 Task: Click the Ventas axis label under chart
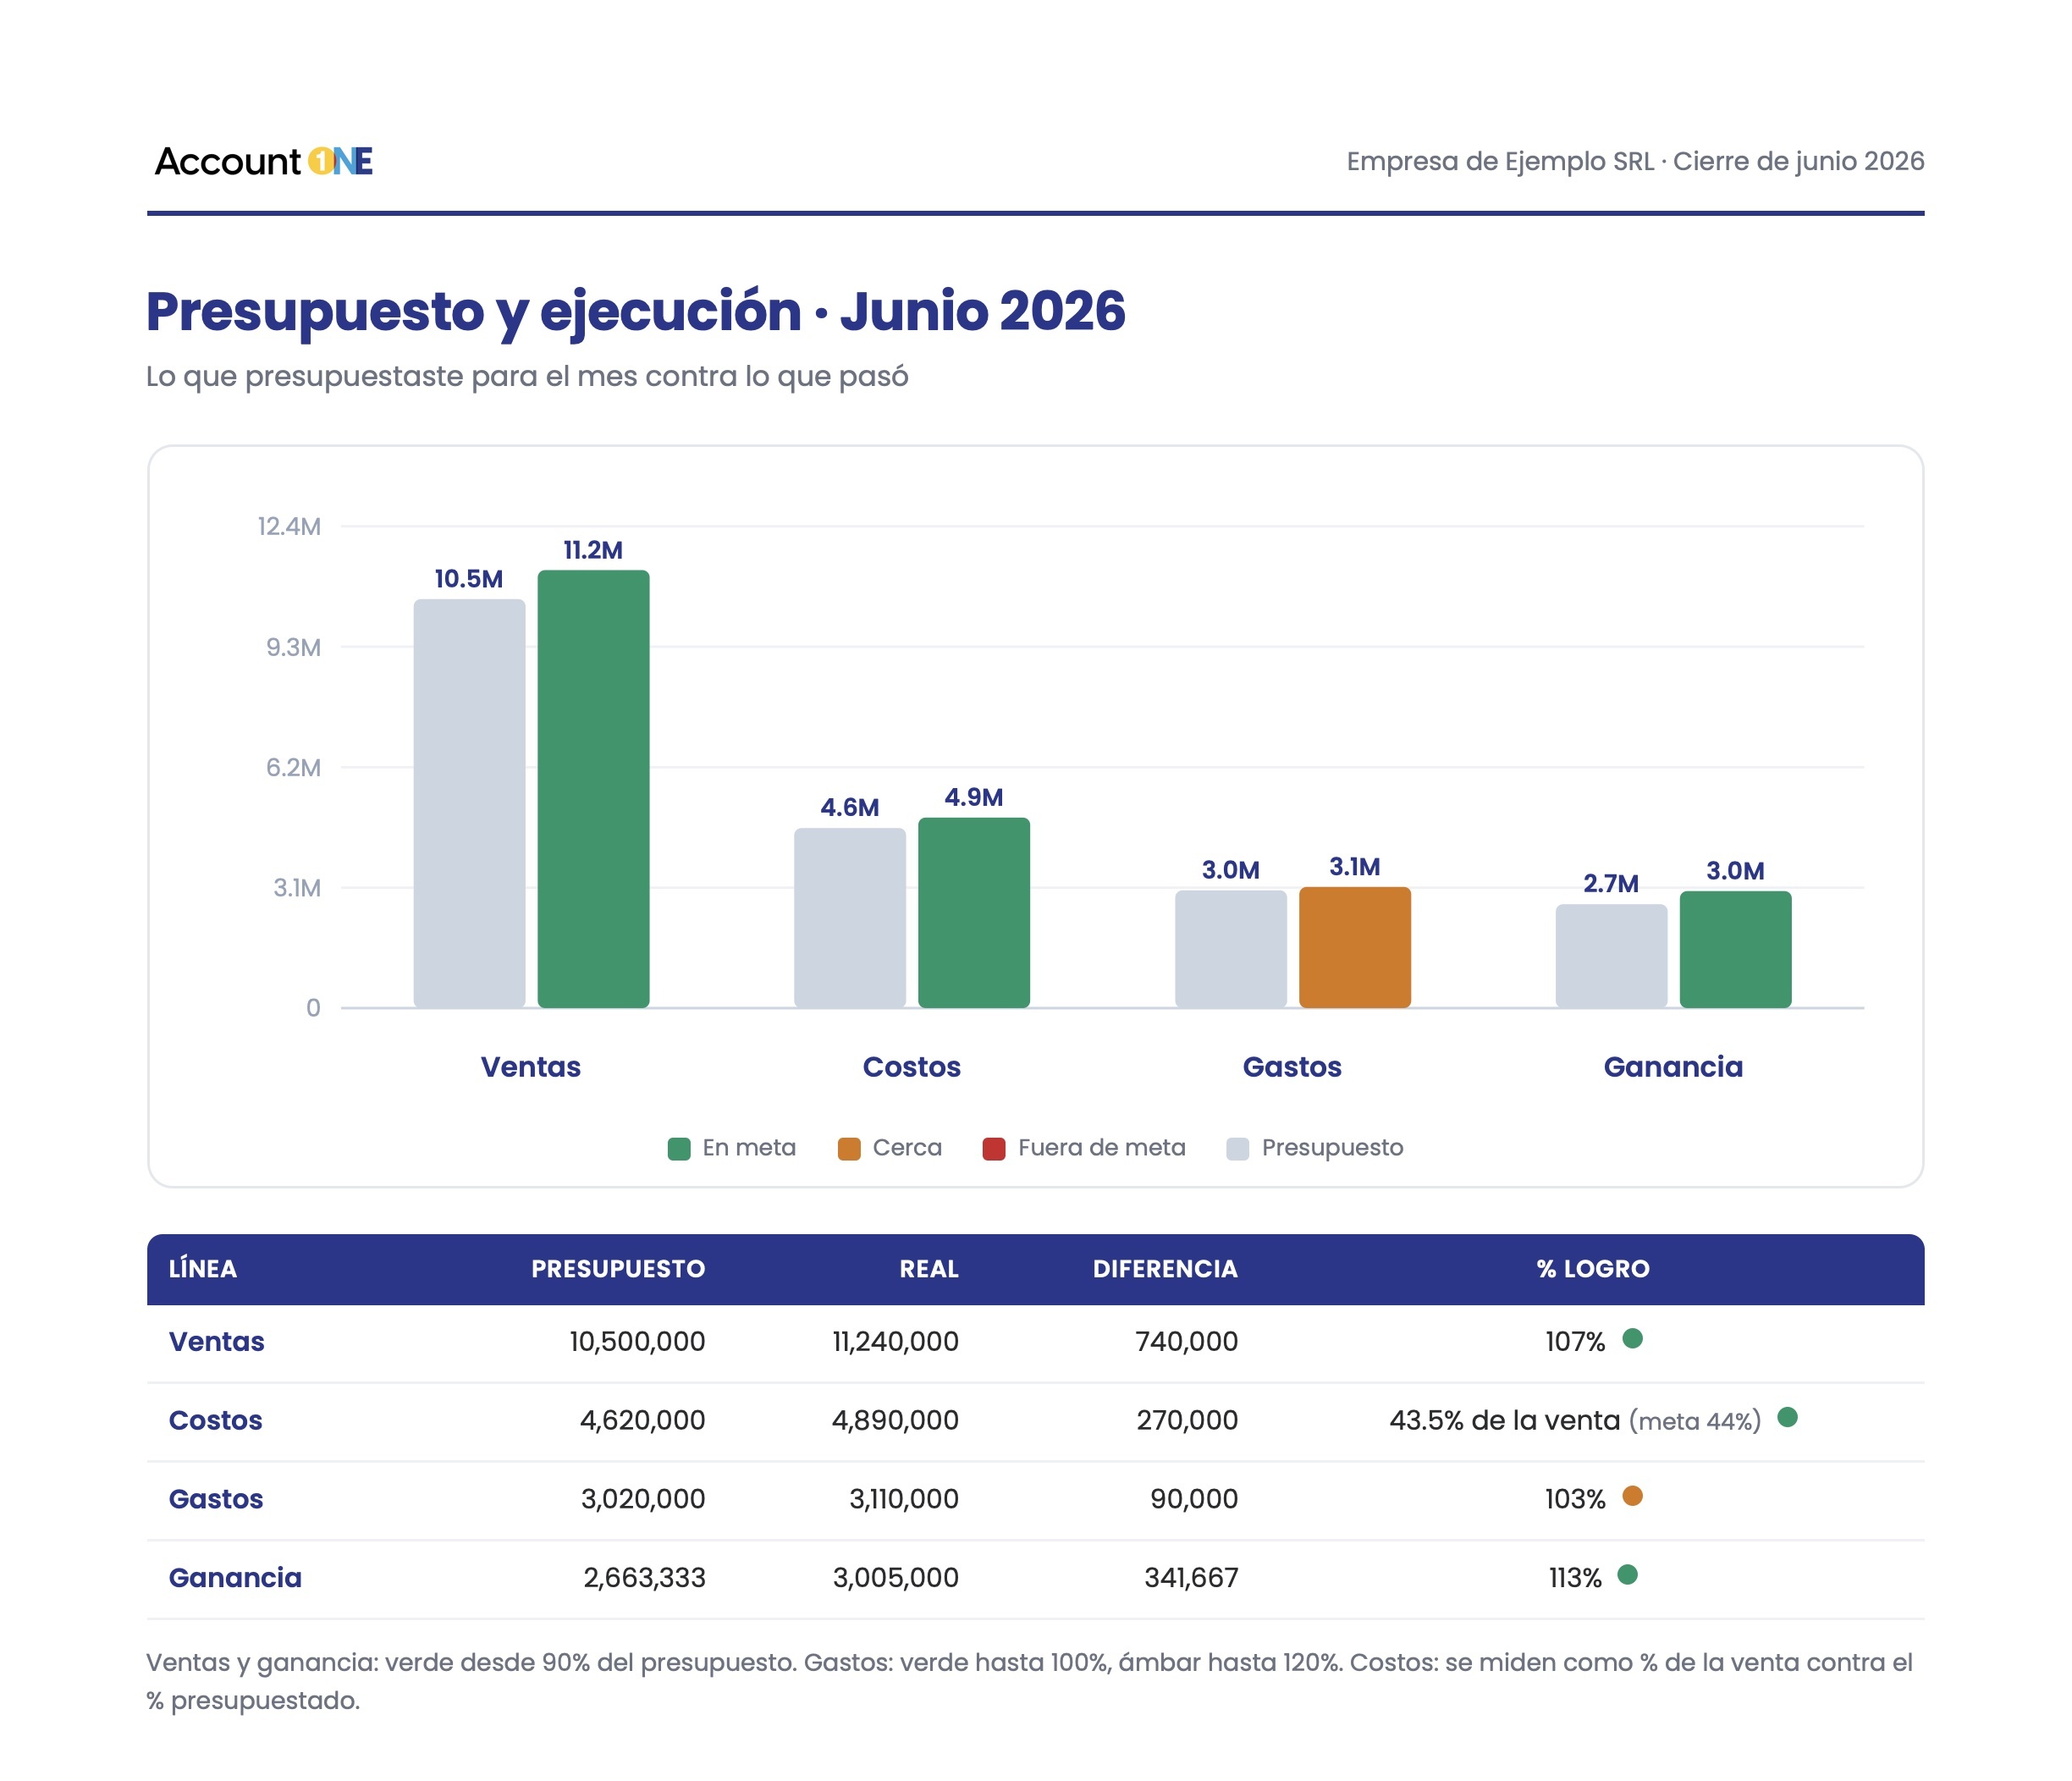point(531,1067)
